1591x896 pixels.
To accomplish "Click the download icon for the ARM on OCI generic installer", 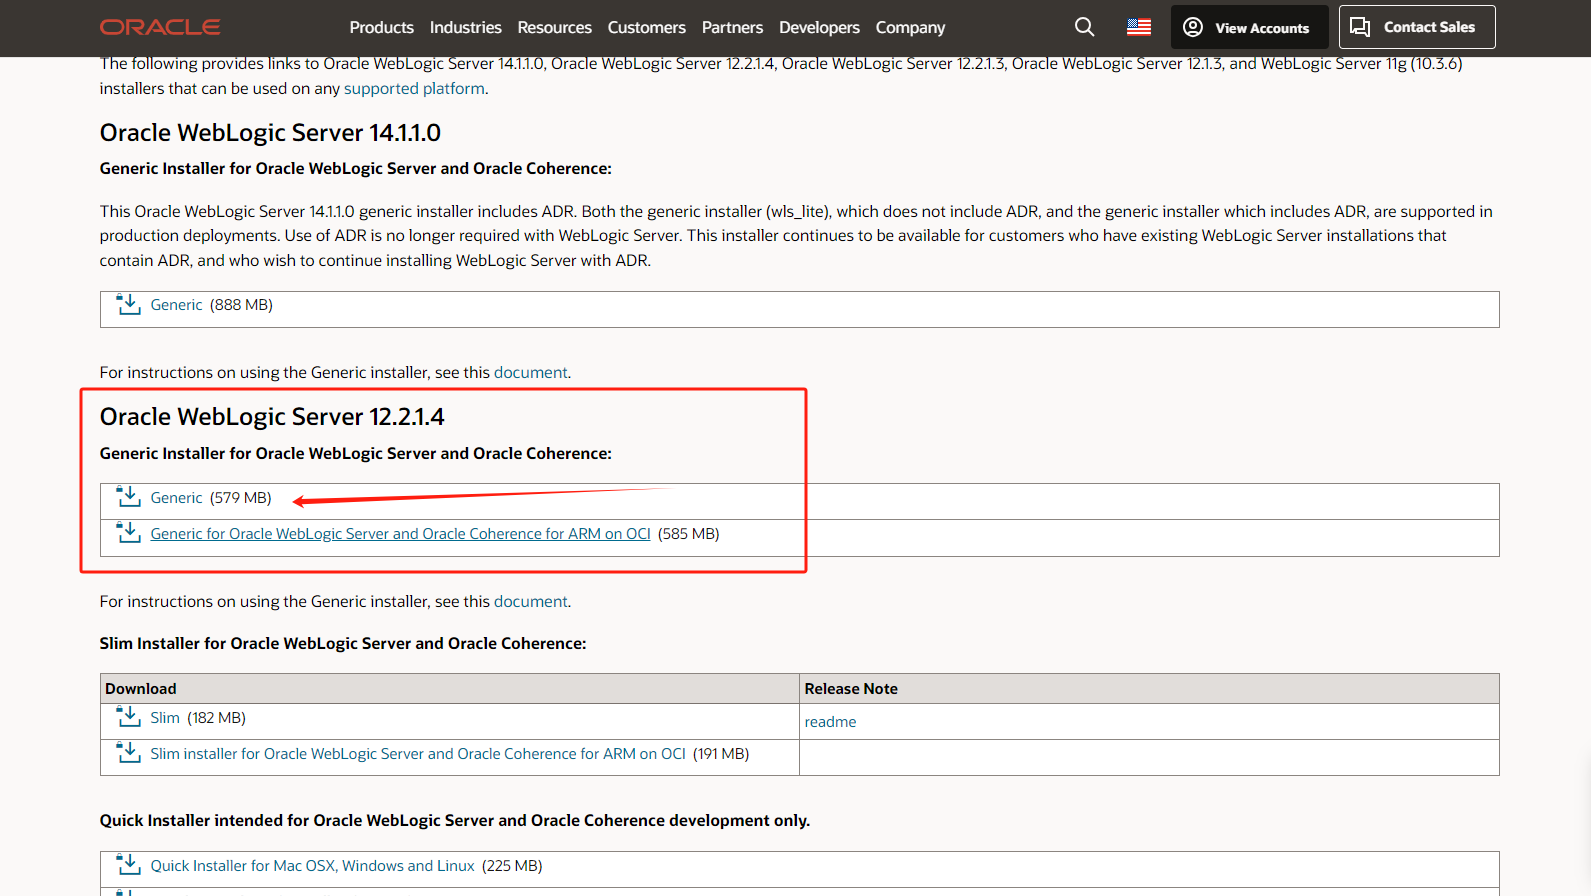I will coord(129,533).
